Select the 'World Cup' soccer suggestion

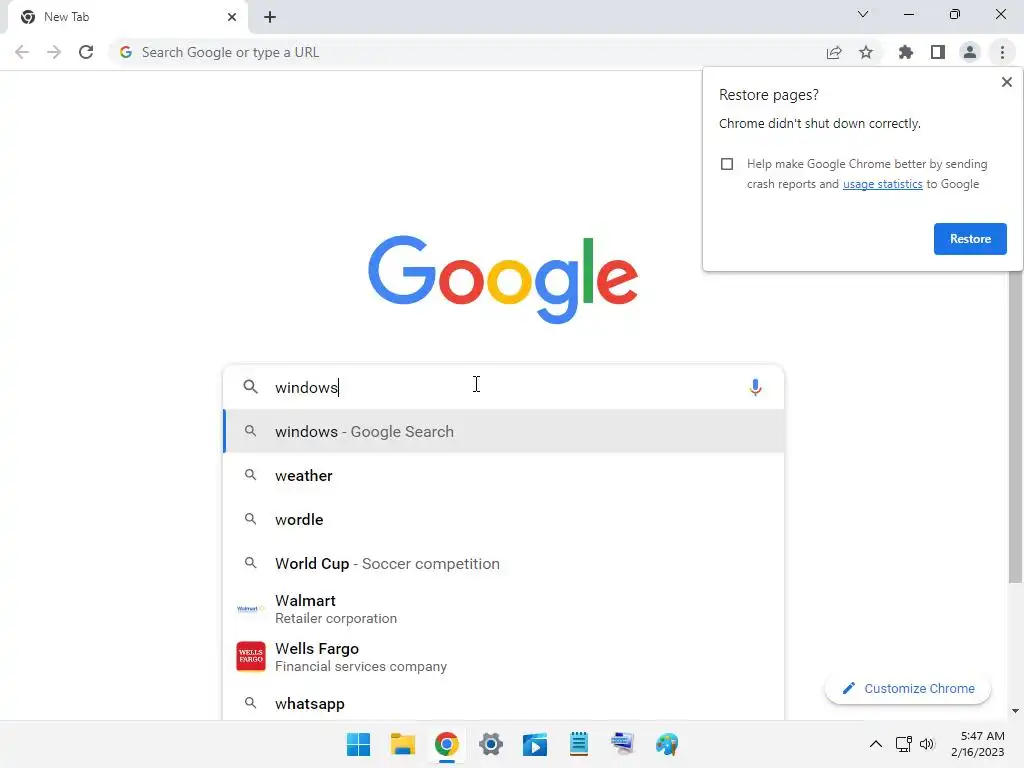pyautogui.click(x=503, y=563)
